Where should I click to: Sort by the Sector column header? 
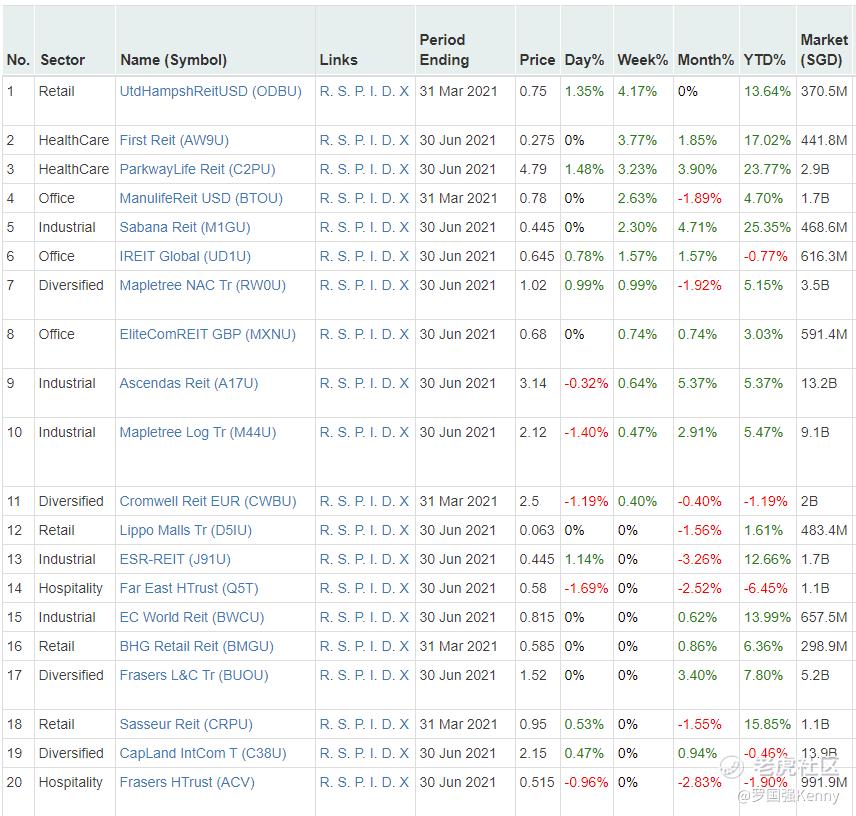(x=62, y=59)
